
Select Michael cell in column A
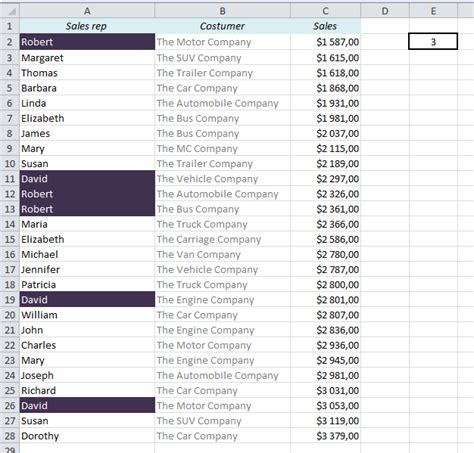pyautogui.click(x=87, y=254)
